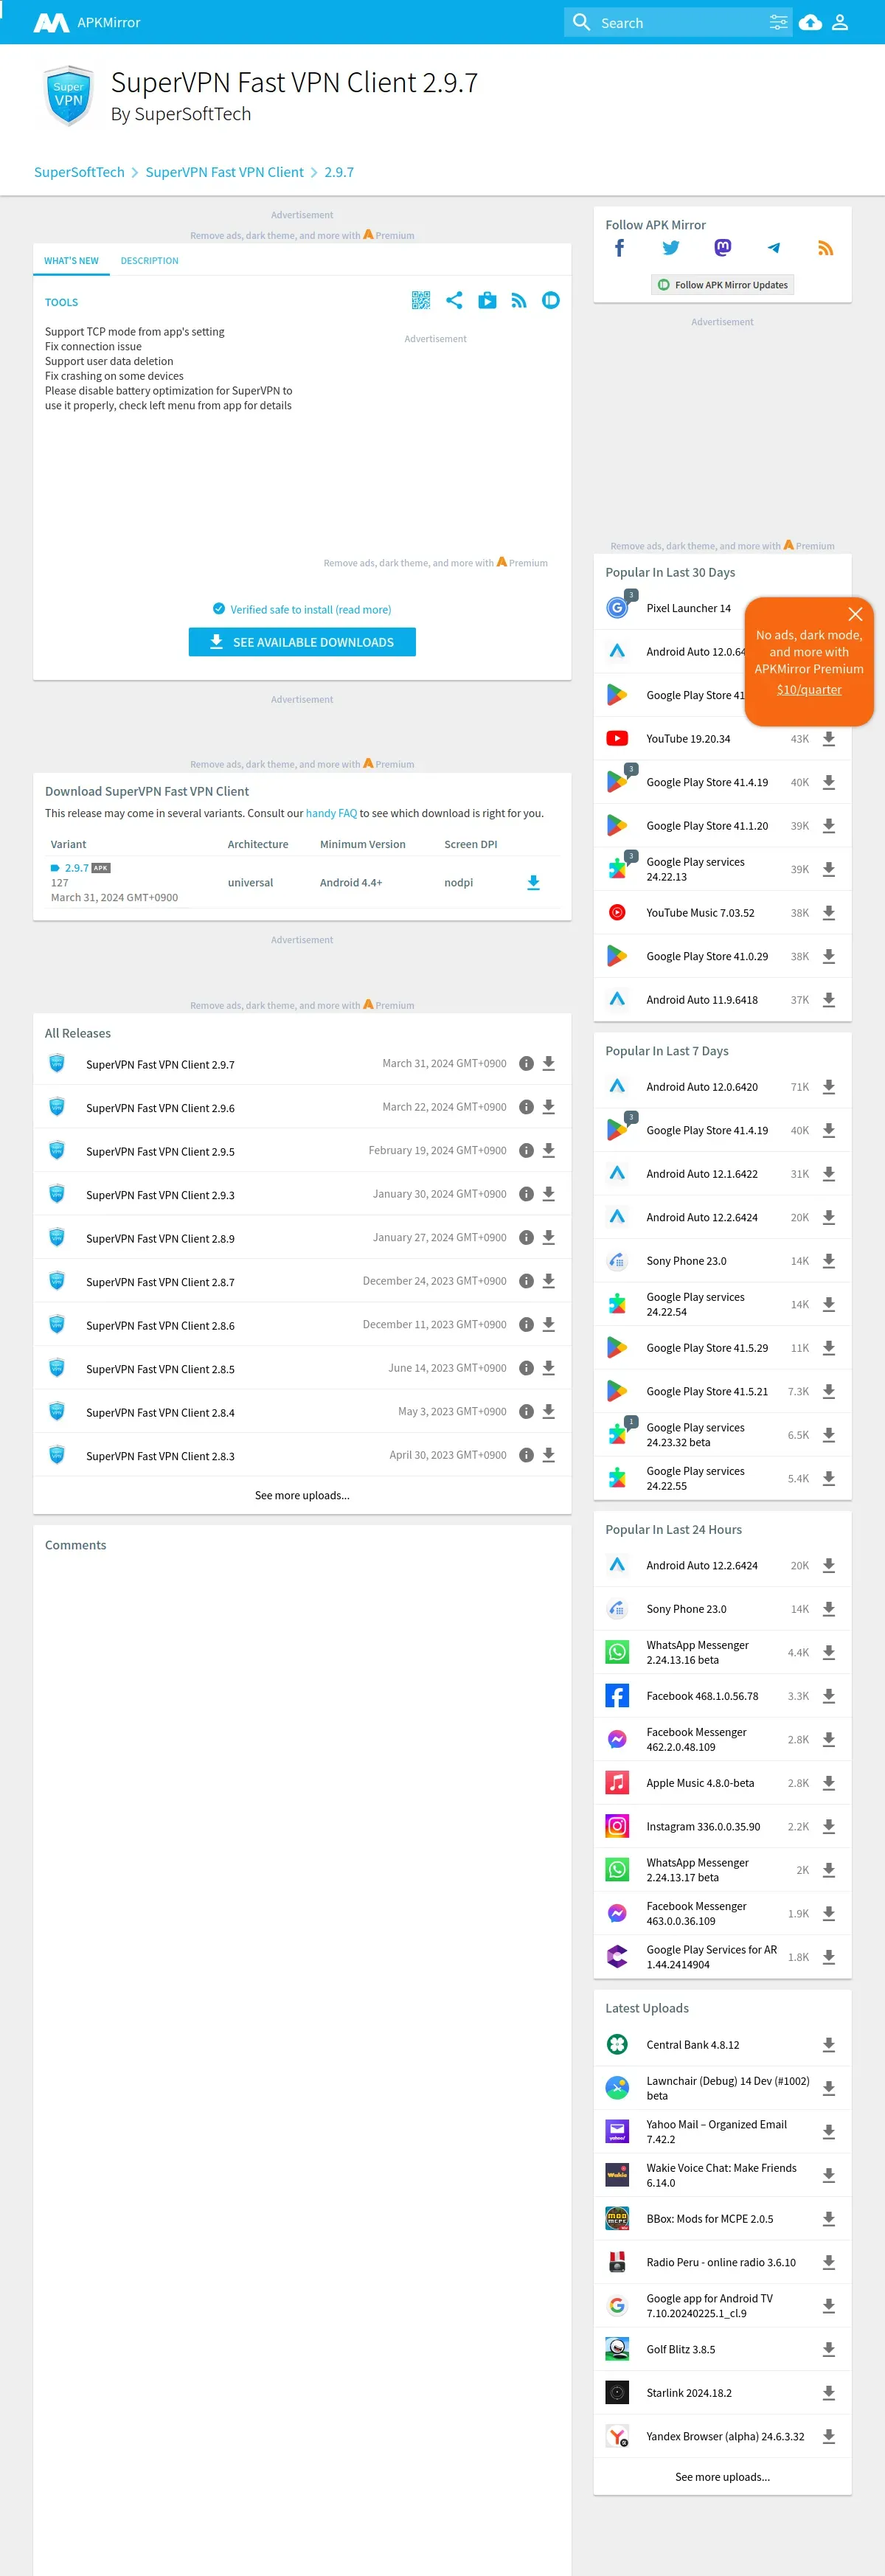Screen dimensions: 885x2576
Task: Download Instagram 336.0.0.35.90
Action: click(x=829, y=1826)
